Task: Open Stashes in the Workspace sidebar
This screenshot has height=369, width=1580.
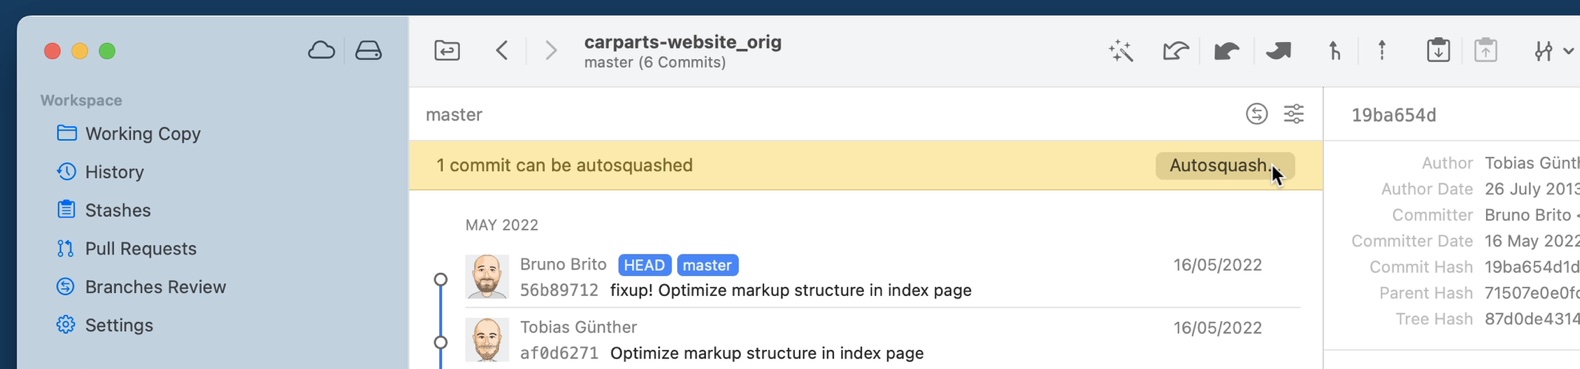Action: click(x=118, y=210)
